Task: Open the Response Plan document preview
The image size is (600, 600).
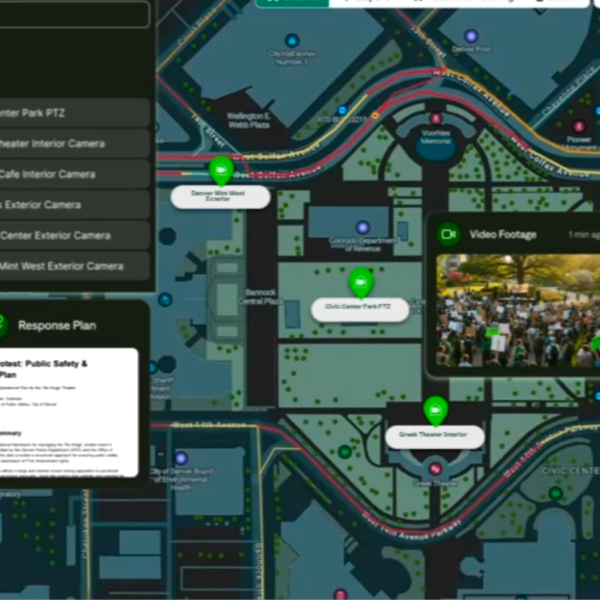Action: [x=67, y=412]
